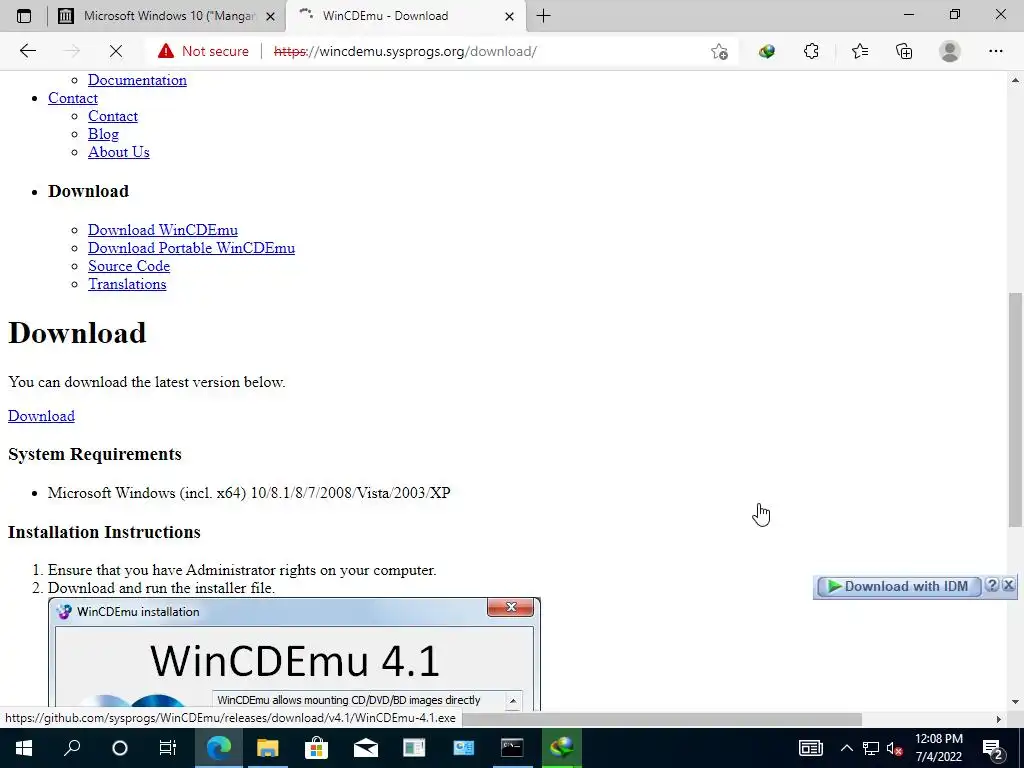Open Task View on the taskbar

[x=168, y=748]
